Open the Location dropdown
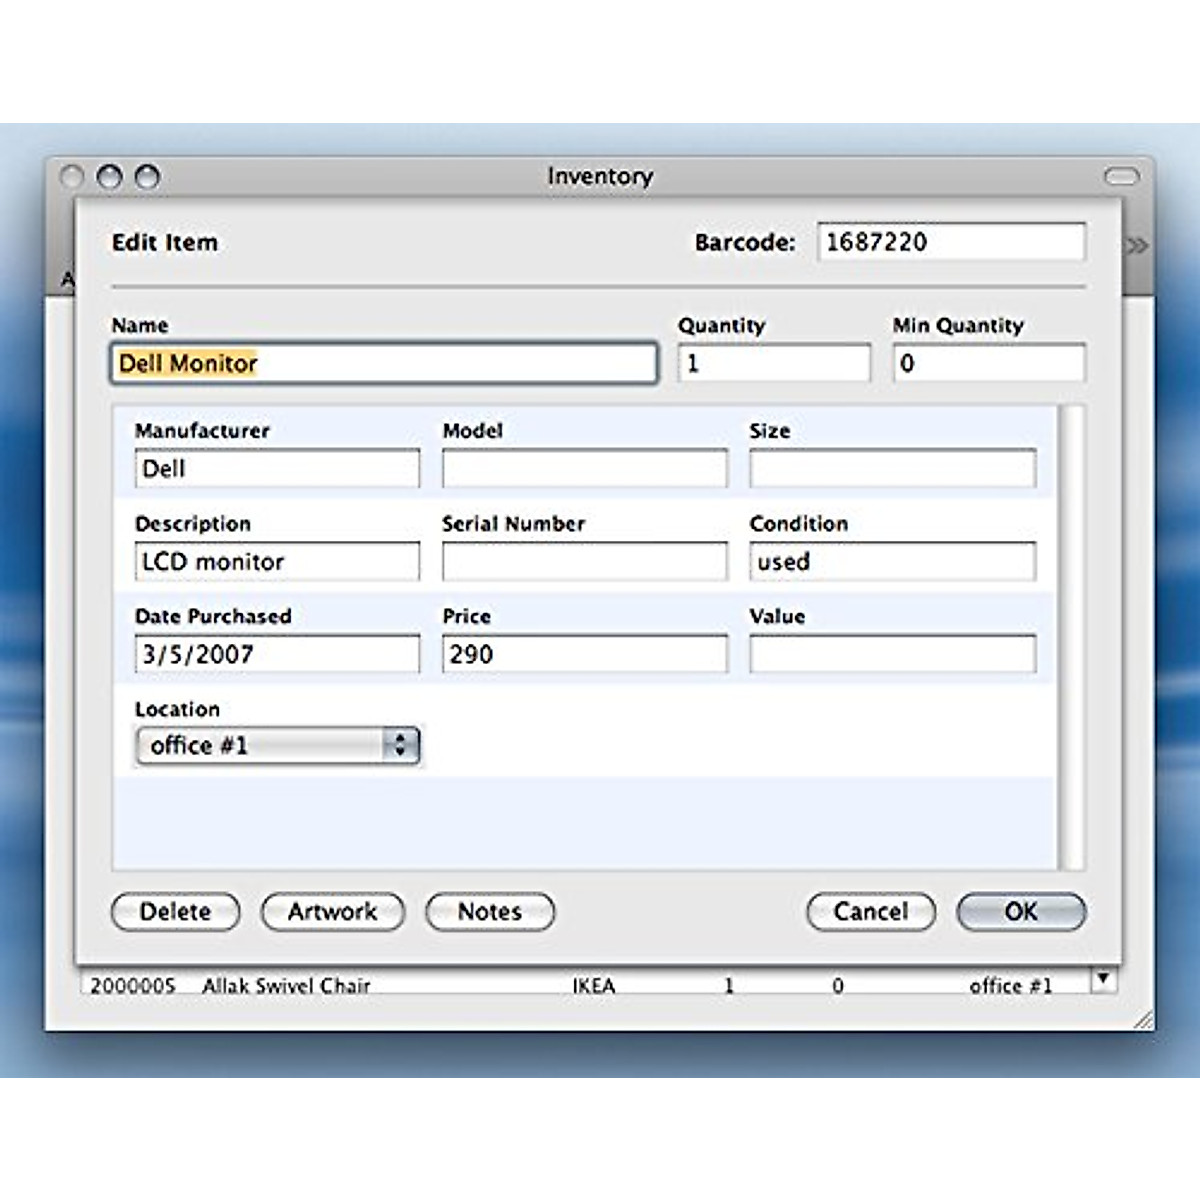This screenshot has width=1200, height=1200. coord(278,746)
